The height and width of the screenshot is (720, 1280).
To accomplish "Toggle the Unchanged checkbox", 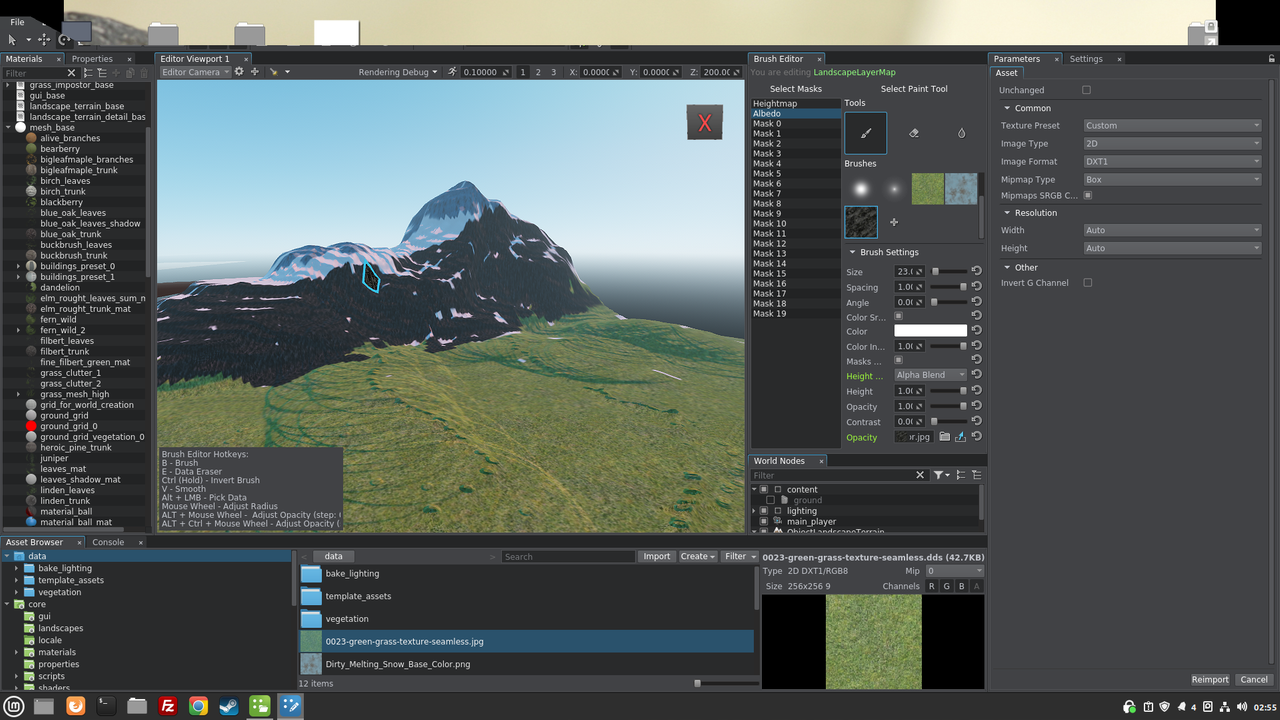I will coord(1086,90).
